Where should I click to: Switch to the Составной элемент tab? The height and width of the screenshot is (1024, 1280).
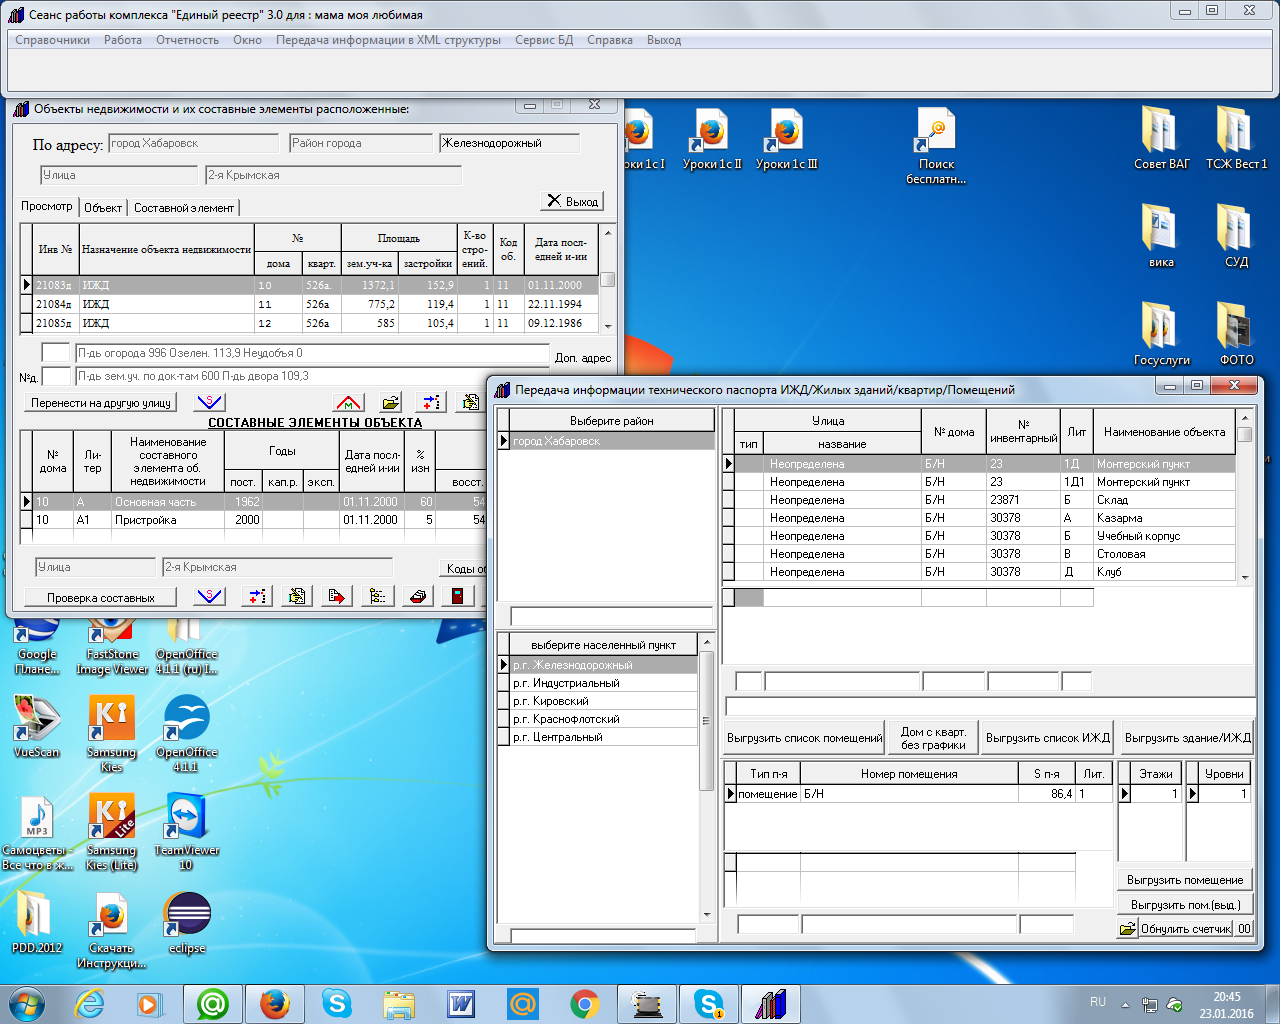(184, 208)
